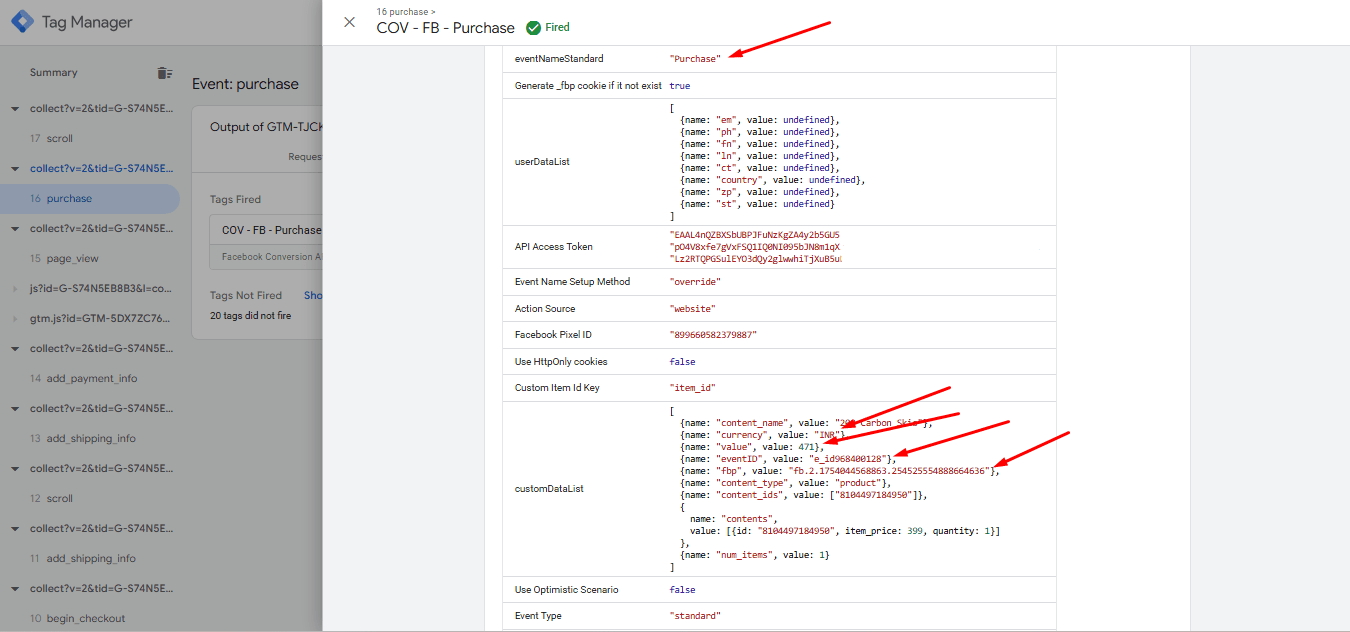The width and height of the screenshot is (1350, 632).
Task: Close the COV - FB - Purchase tag panel
Action: tap(349, 22)
